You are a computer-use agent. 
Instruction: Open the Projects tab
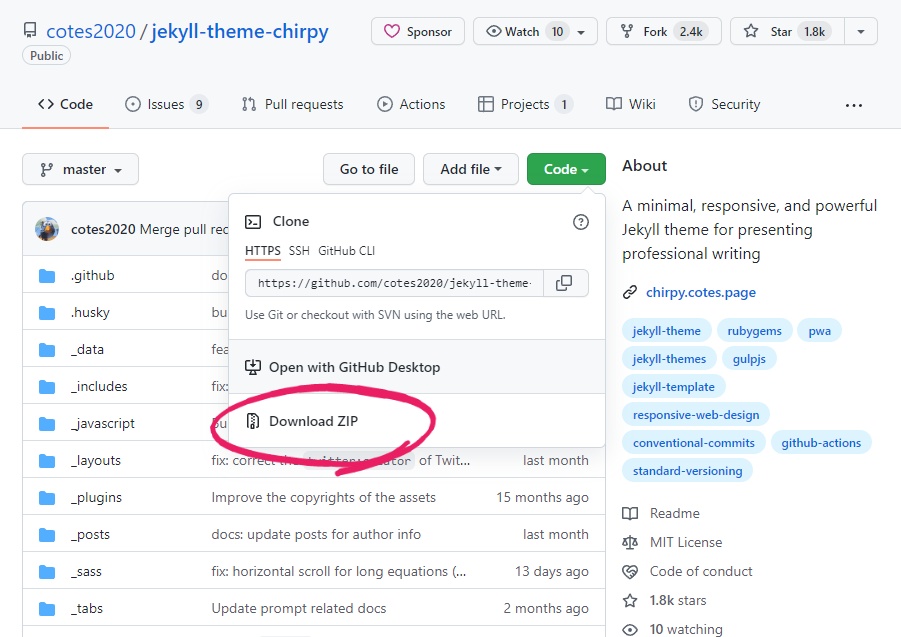pyautogui.click(x=525, y=104)
